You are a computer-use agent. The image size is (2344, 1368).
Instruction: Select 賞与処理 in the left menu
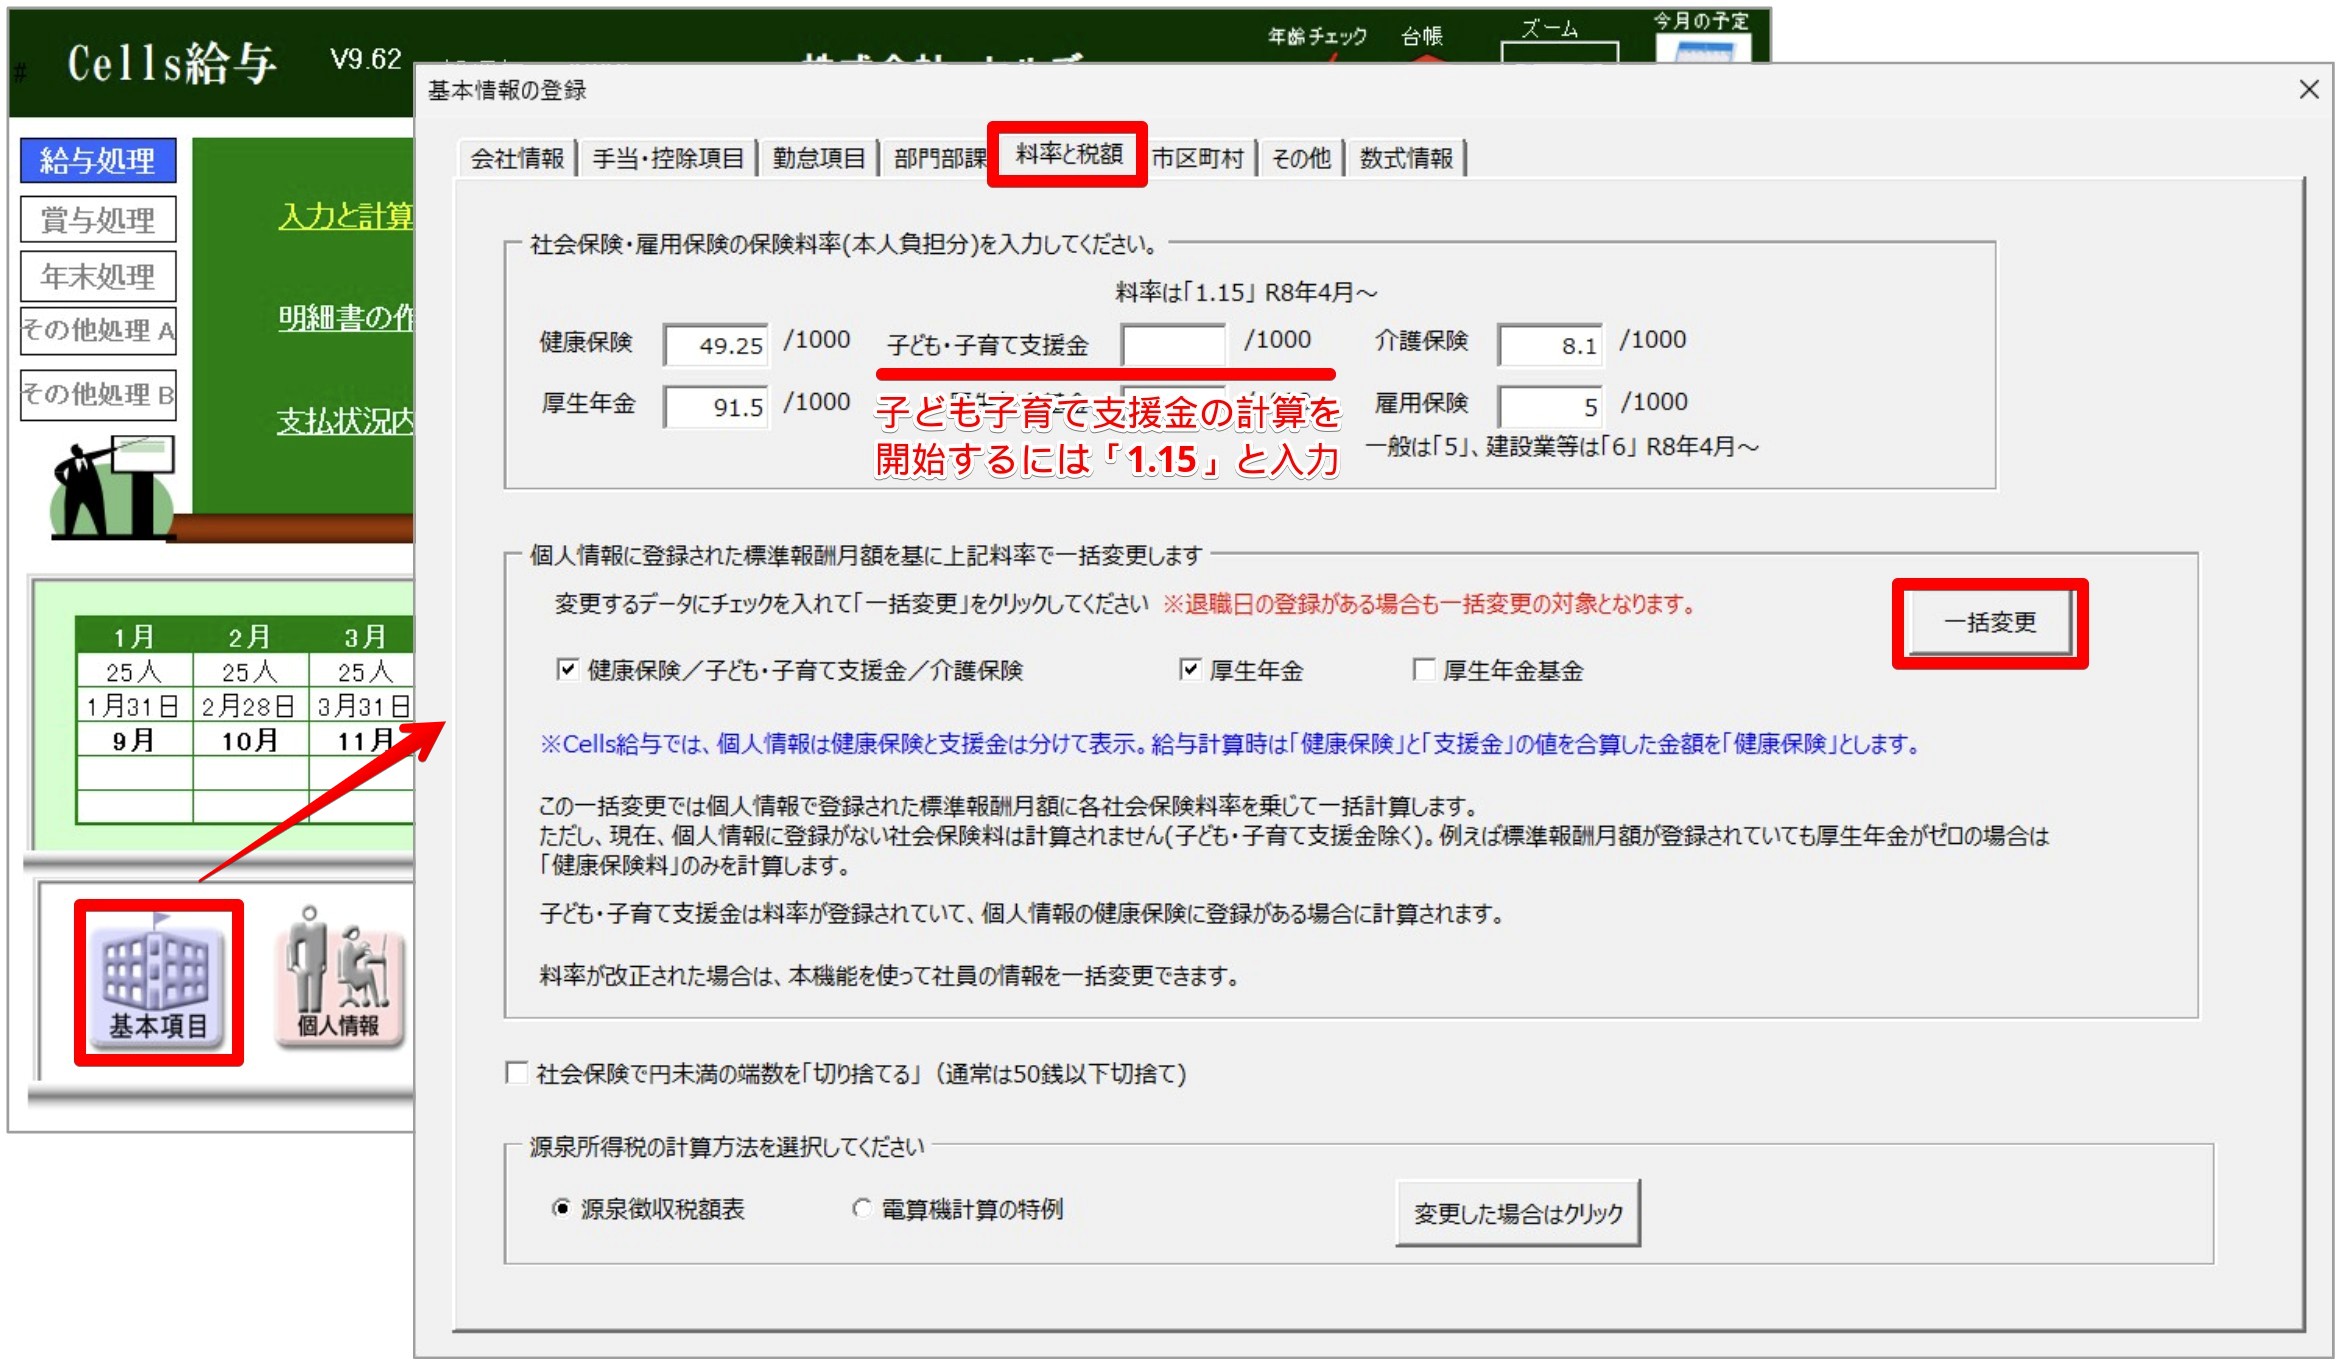coord(98,219)
